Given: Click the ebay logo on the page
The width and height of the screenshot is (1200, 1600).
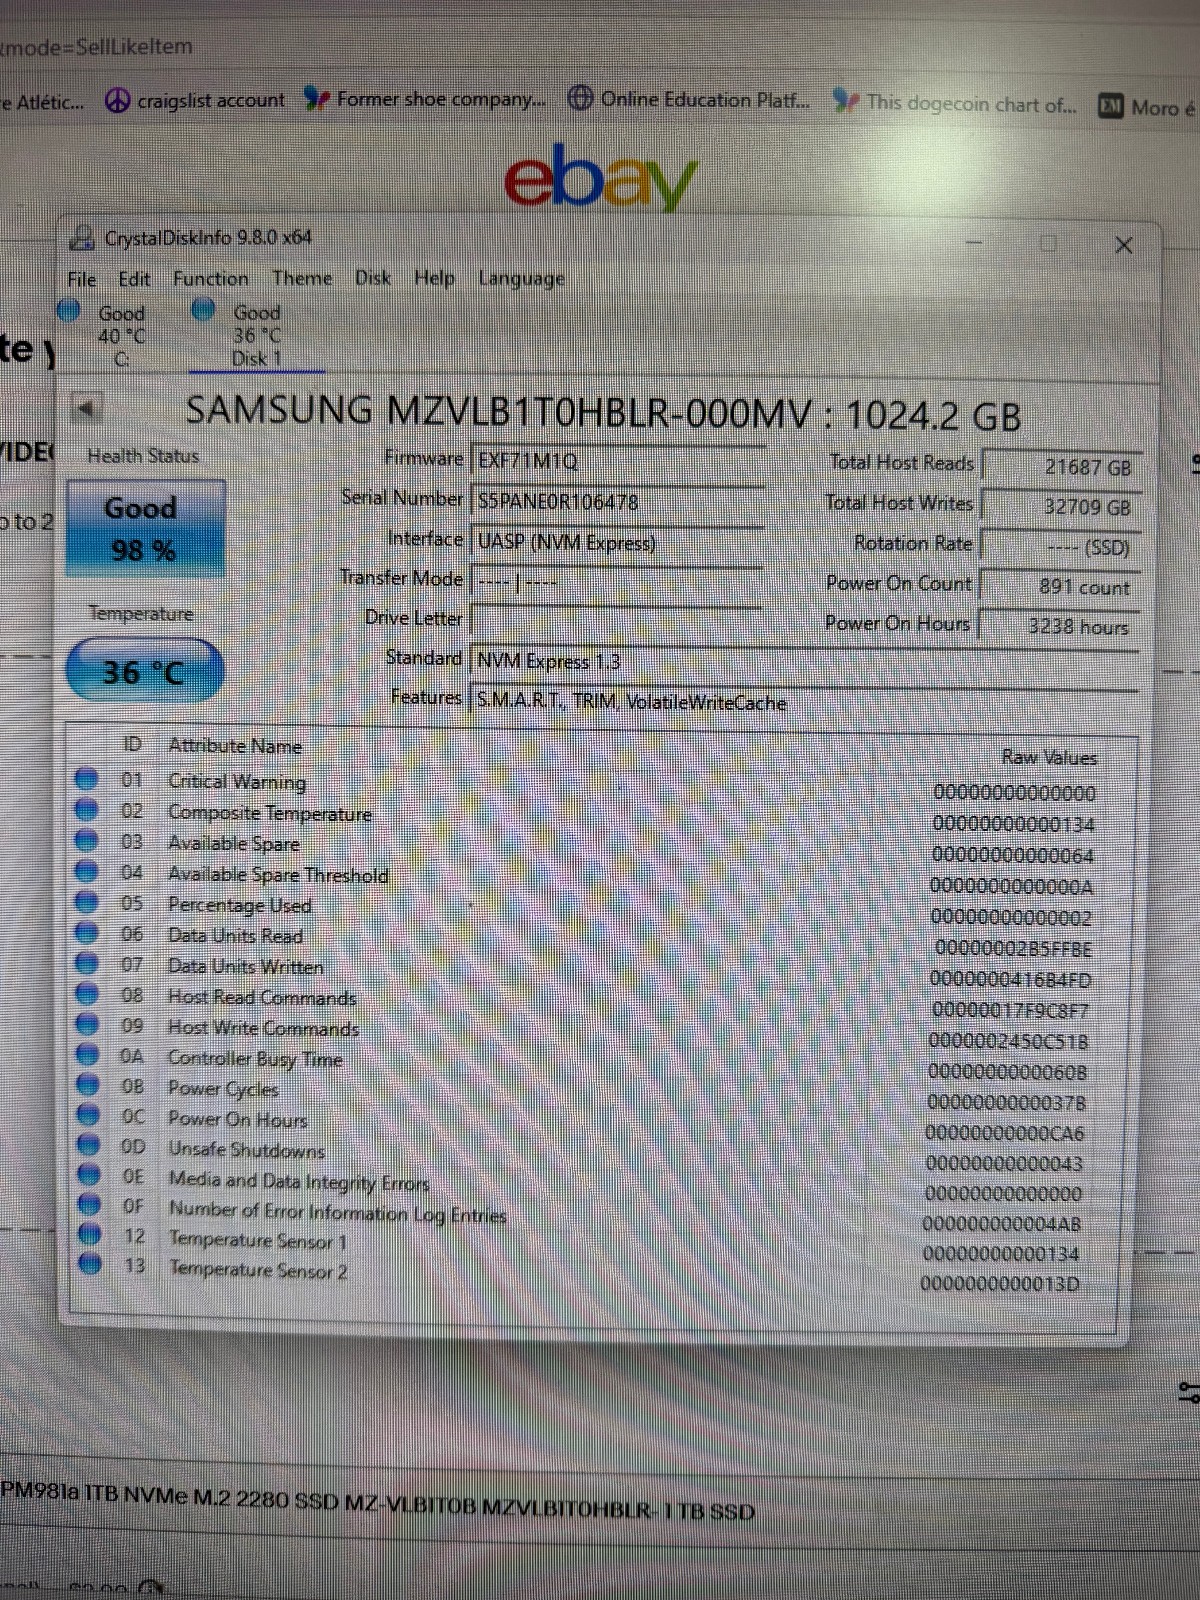Looking at the screenshot, I should coord(600,178).
